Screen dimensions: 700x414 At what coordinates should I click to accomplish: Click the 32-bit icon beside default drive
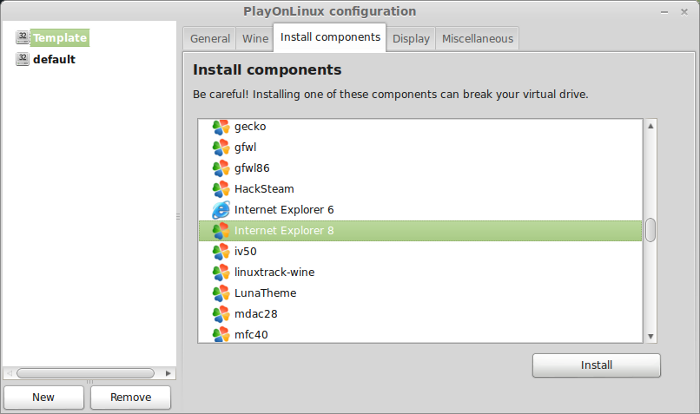[x=22, y=59]
